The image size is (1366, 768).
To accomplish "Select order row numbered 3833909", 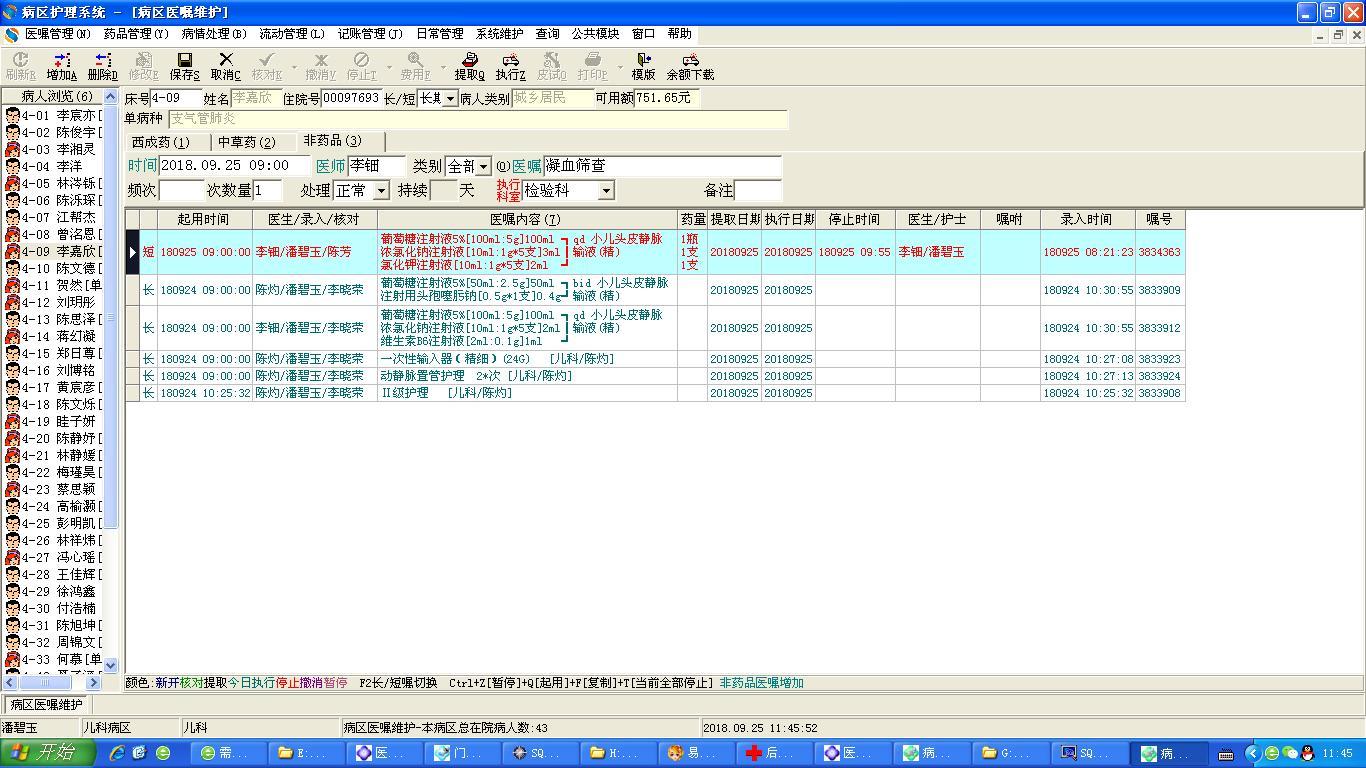I will coord(655,290).
